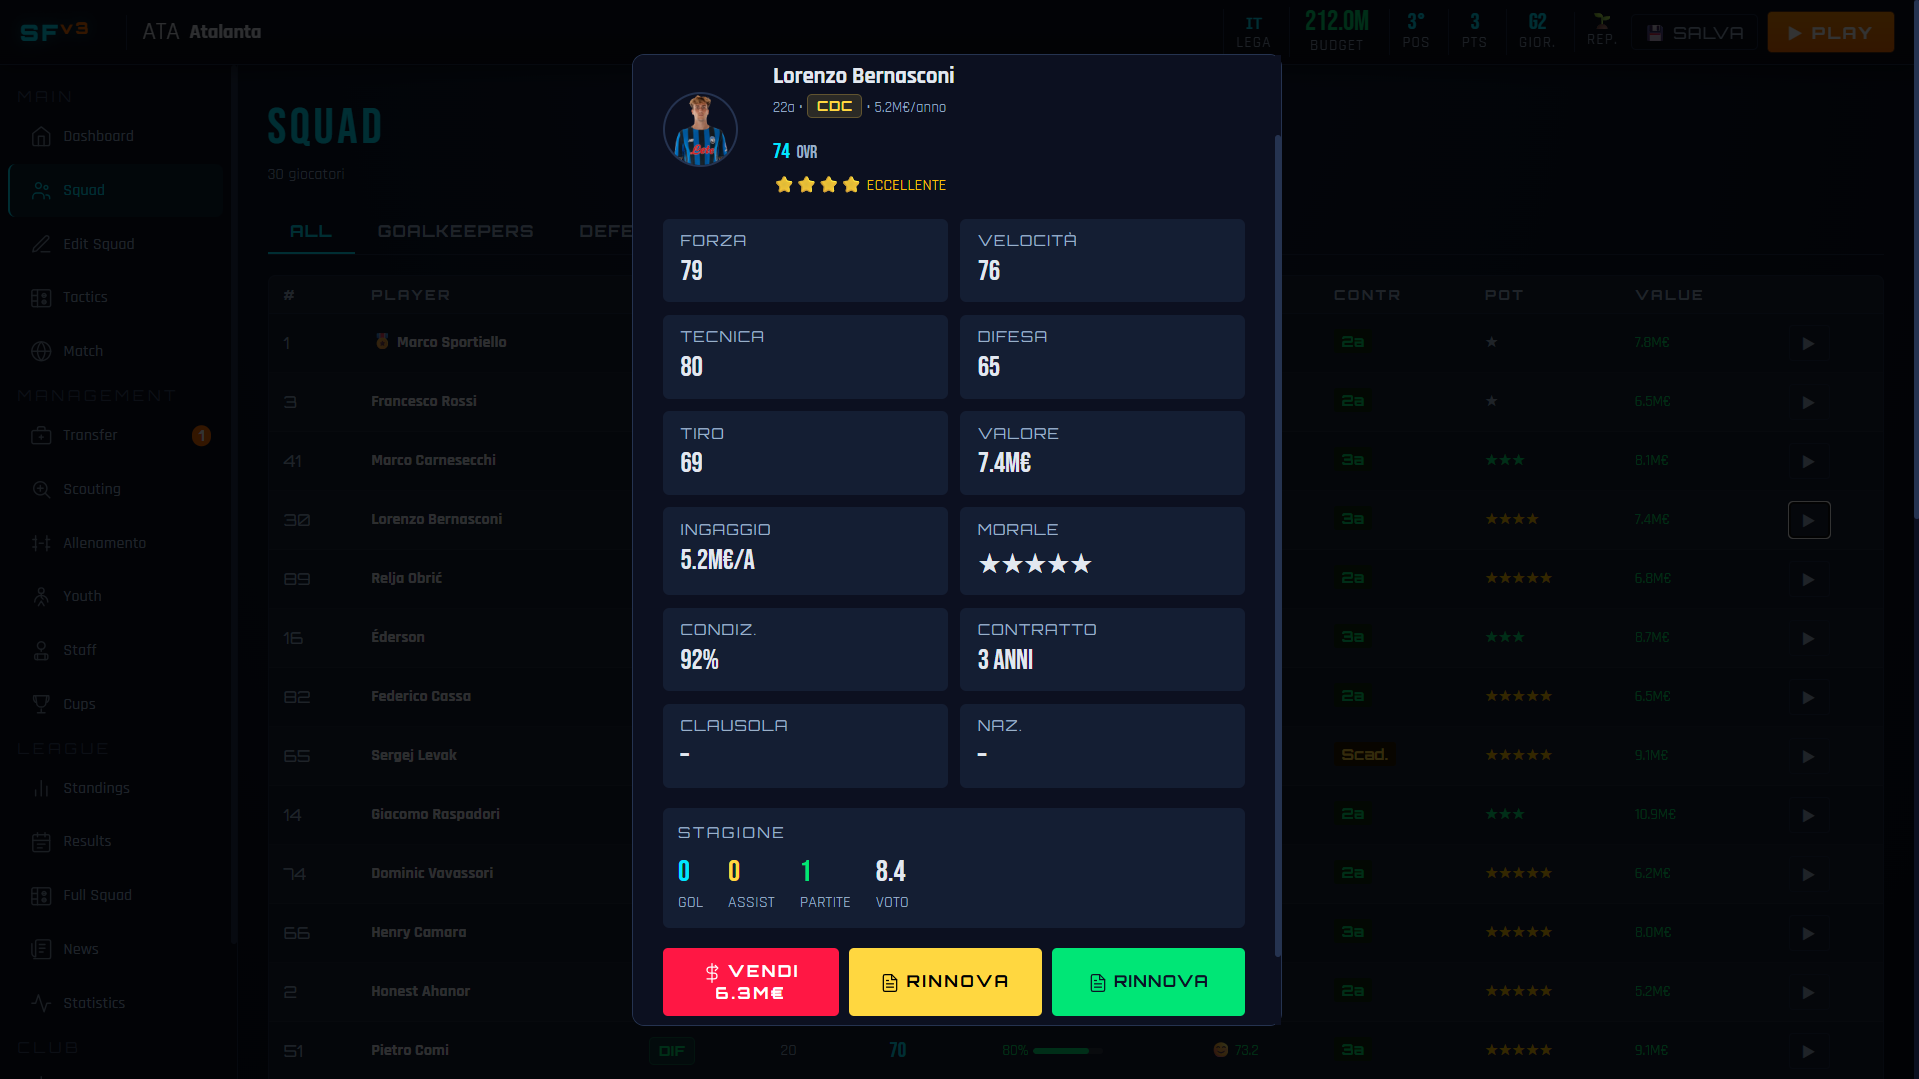
Task: Expand Lorenzo Bernasconi row arrow
Action: point(1809,520)
